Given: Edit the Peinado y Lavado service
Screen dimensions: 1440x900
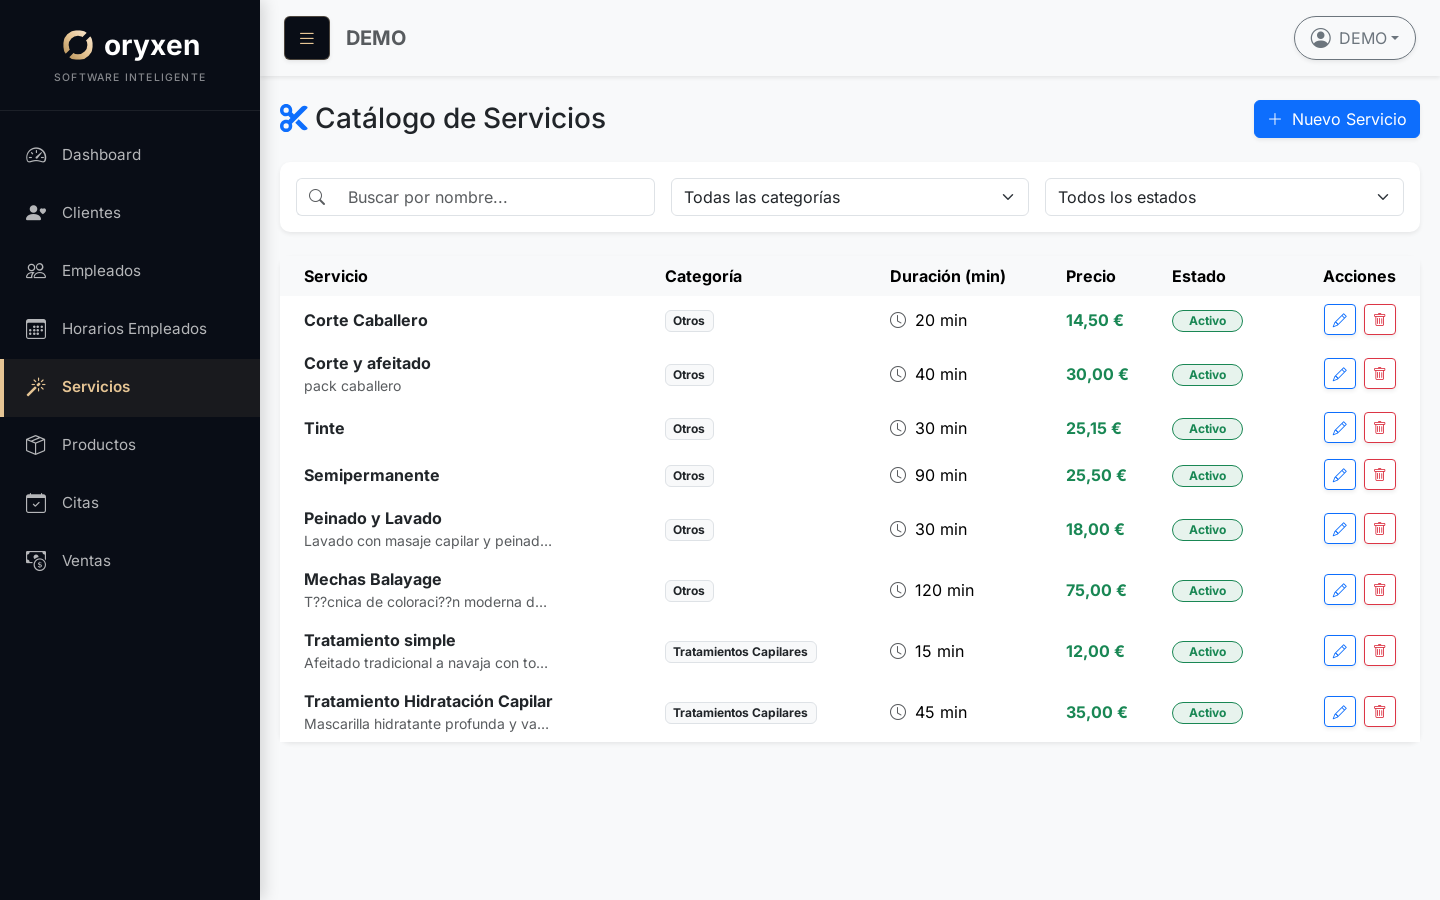Looking at the screenshot, I should [1340, 529].
